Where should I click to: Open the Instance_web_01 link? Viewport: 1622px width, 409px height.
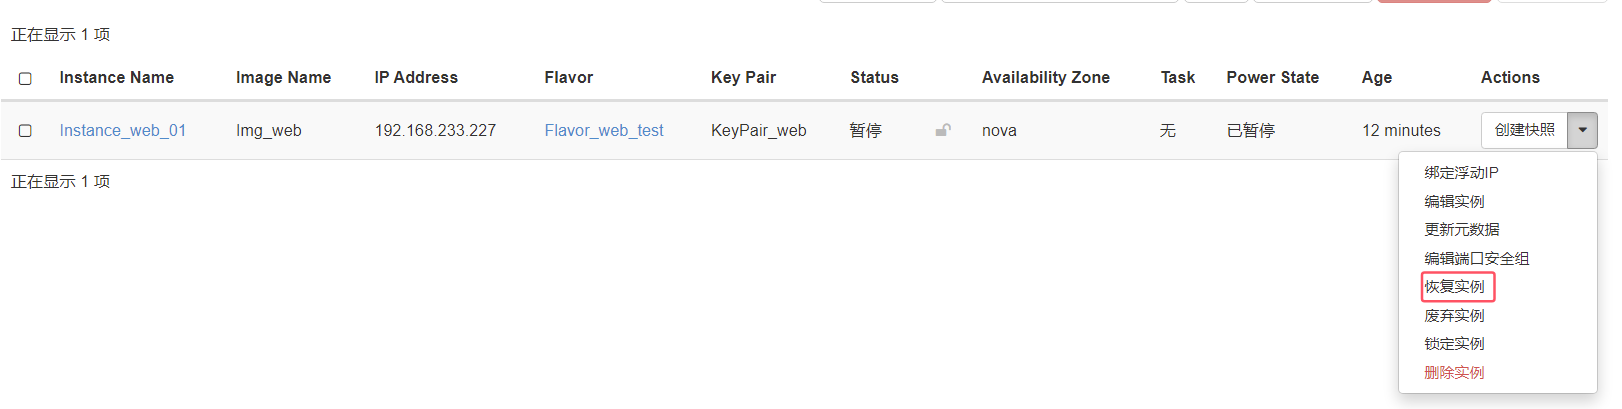coord(122,131)
